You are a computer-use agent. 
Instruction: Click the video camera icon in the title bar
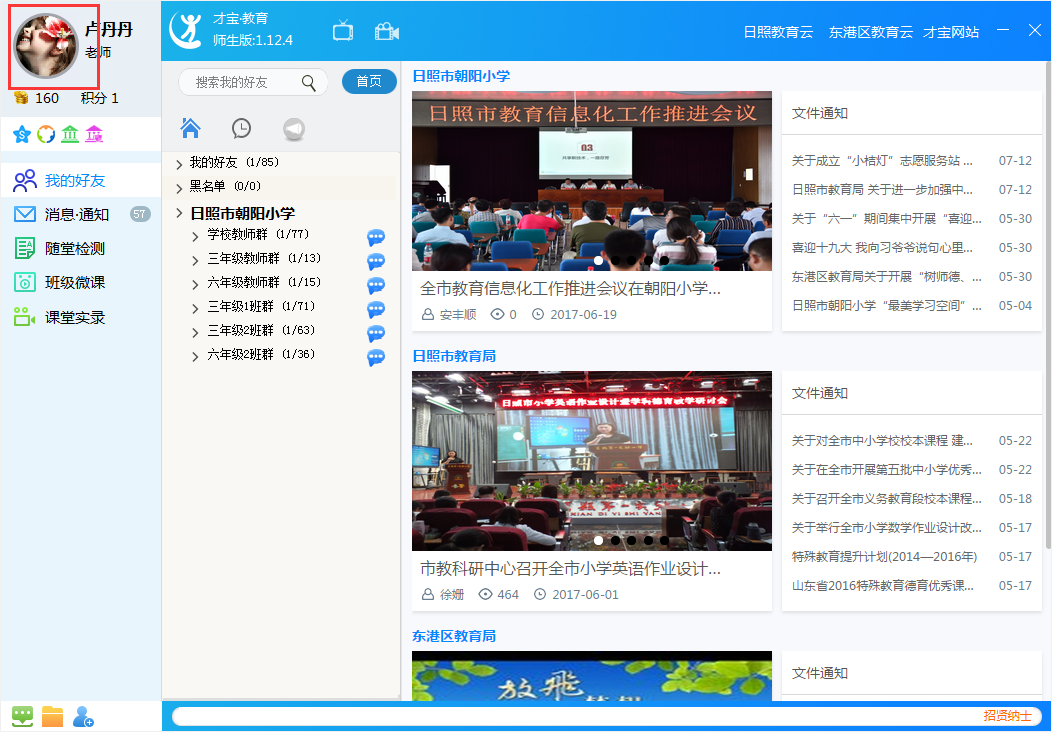pos(387,32)
